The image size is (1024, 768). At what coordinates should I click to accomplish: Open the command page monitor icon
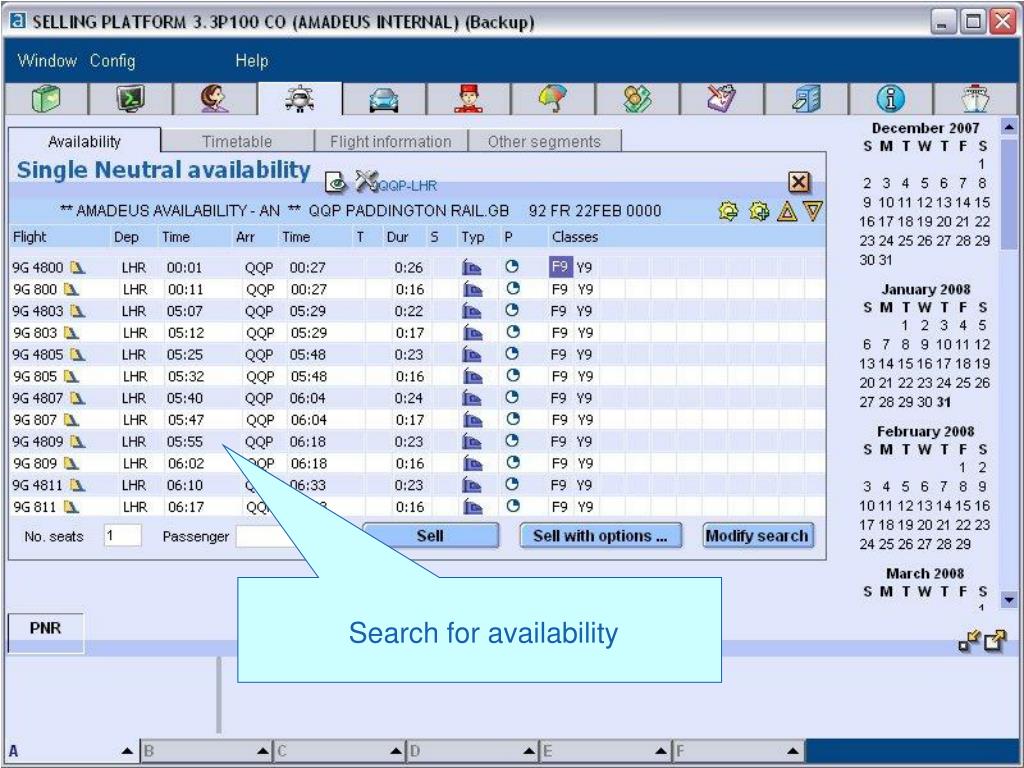[x=131, y=99]
